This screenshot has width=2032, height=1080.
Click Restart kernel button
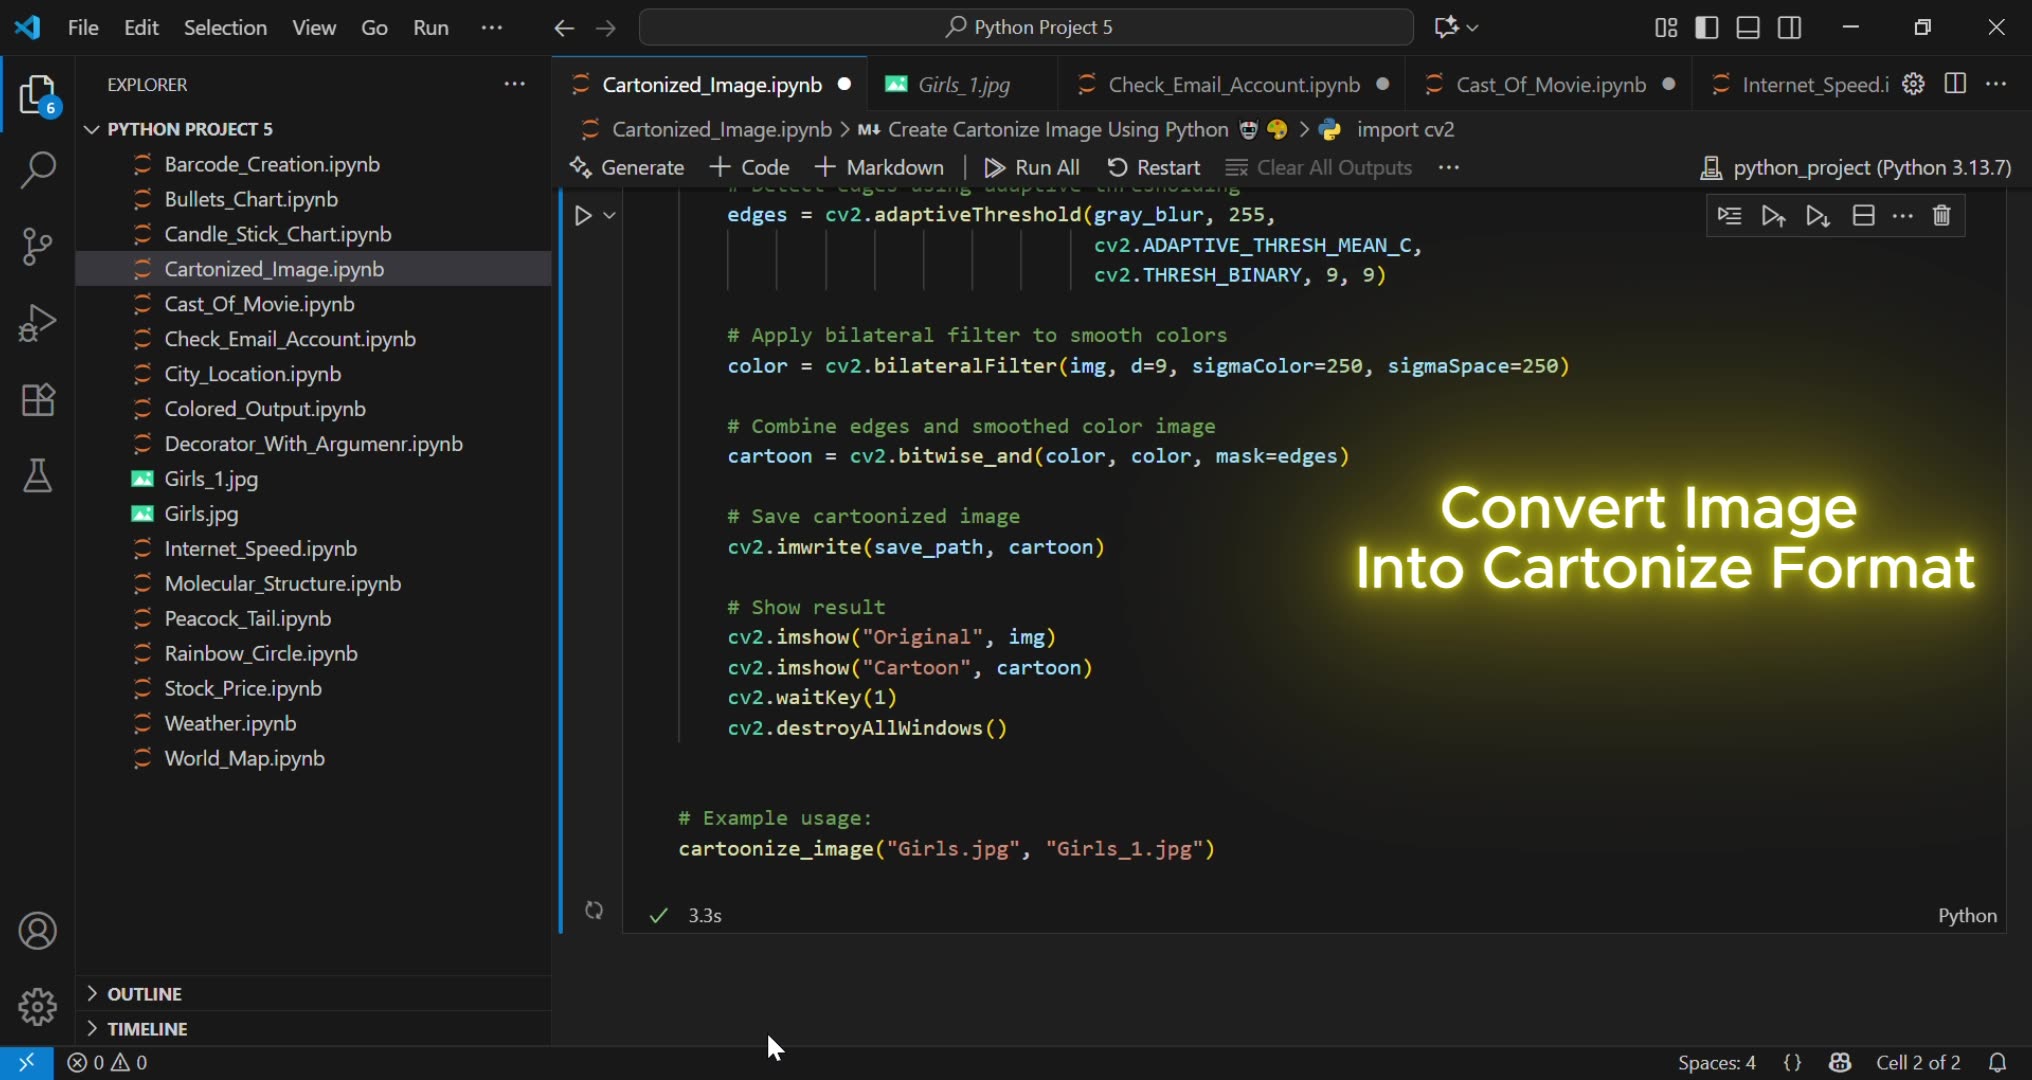tap(1154, 168)
